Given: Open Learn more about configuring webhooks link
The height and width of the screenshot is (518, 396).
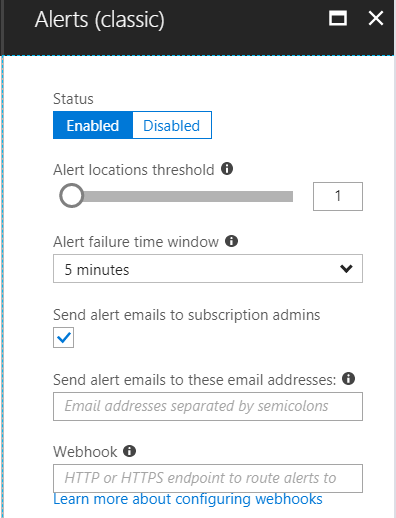Looking at the screenshot, I should (188, 499).
